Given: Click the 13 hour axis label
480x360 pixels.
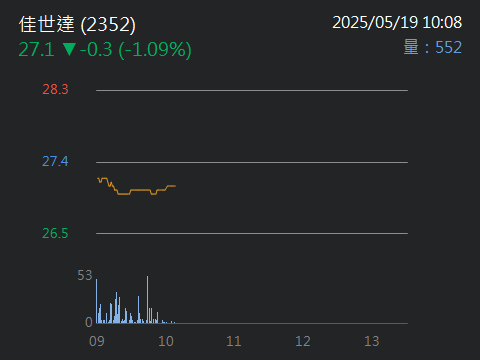Looking at the screenshot, I should pos(372,341).
